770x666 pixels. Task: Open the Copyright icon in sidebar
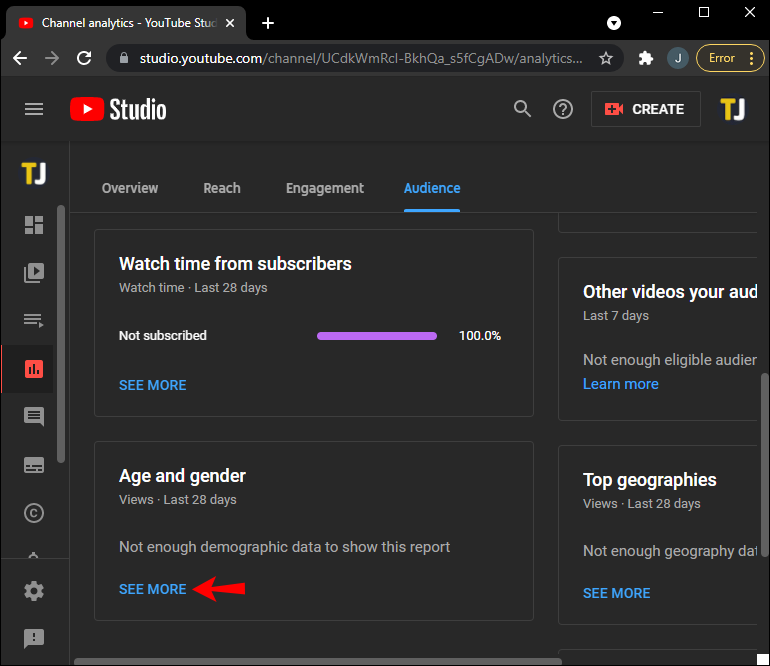pyautogui.click(x=34, y=513)
